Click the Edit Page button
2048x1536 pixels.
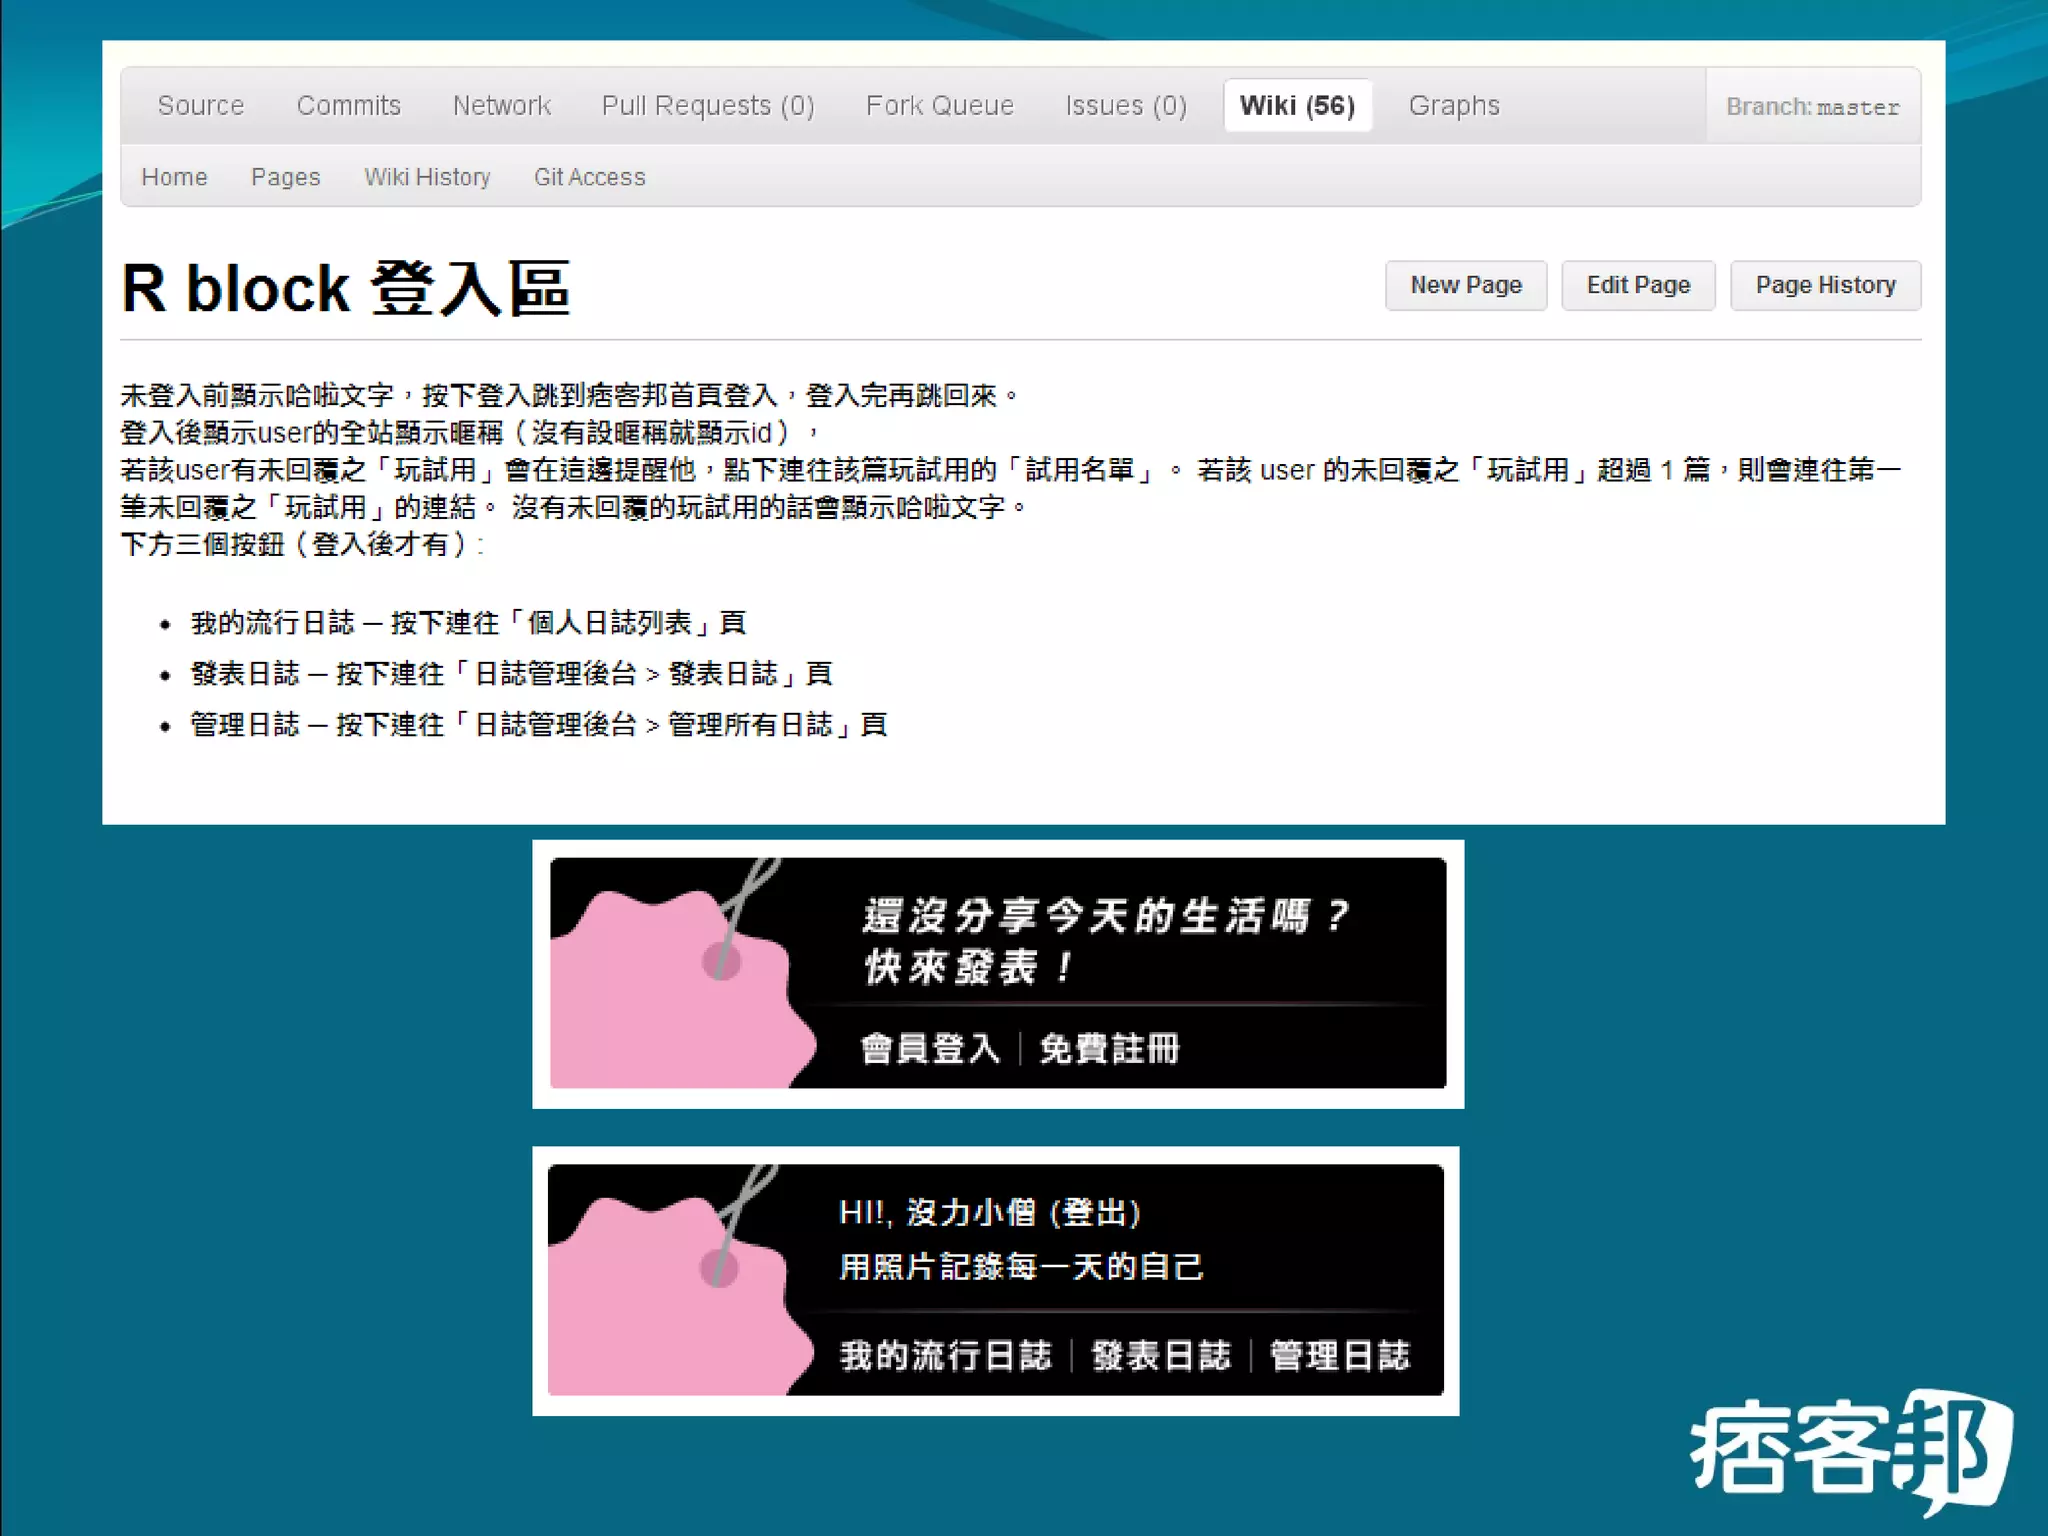pos(1637,286)
